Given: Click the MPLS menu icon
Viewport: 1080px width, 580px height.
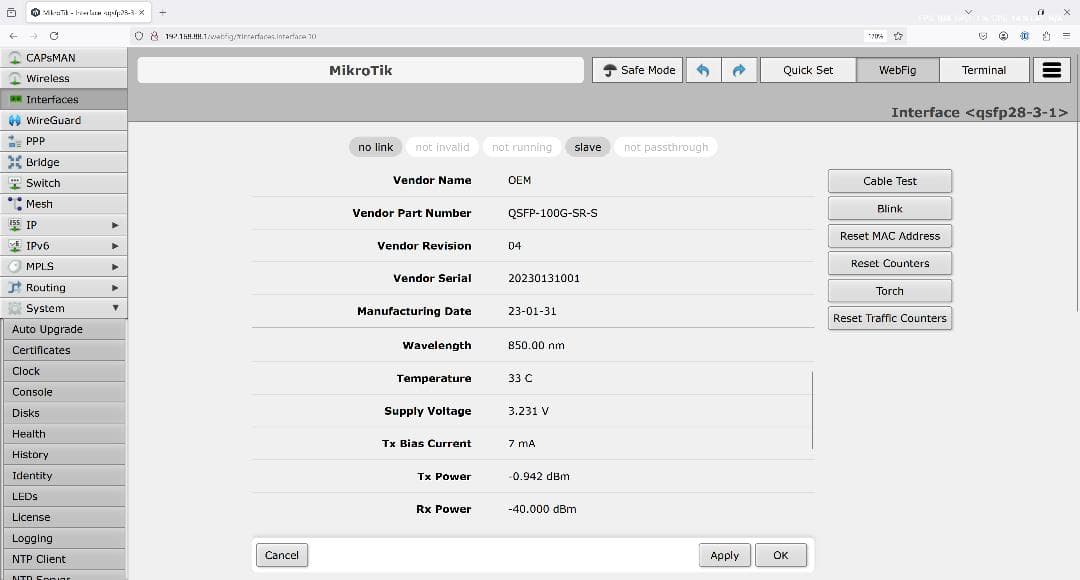Looking at the screenshot, I should (x=14, y=267).
